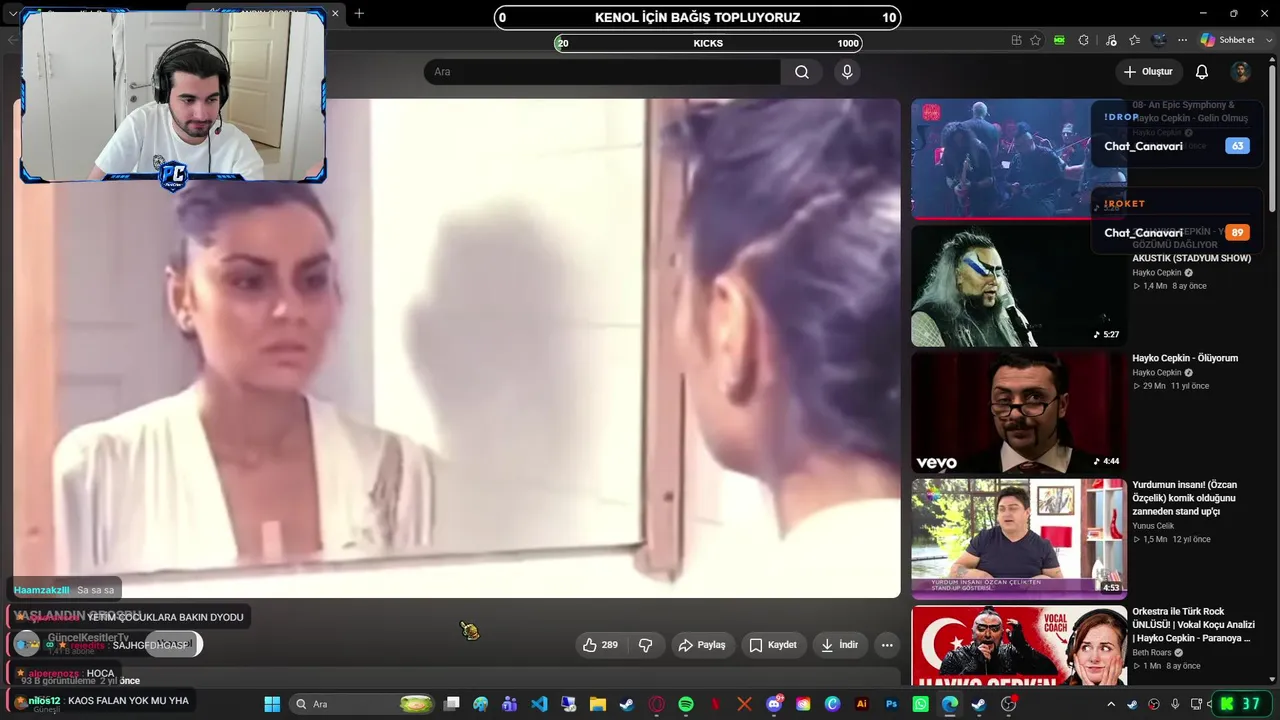Open the tab list dropdown in browser
The height and width of the screenshot is (720, 1280).
point(13,13)
